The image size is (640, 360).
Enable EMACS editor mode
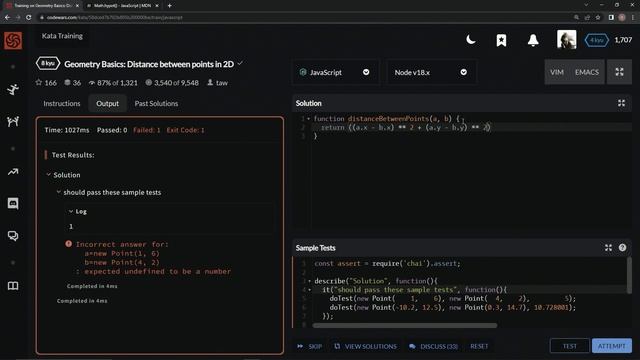587,72
